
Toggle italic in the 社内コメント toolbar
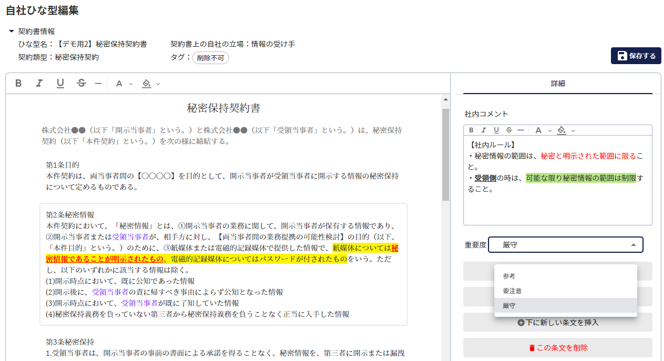click(484, 130)
